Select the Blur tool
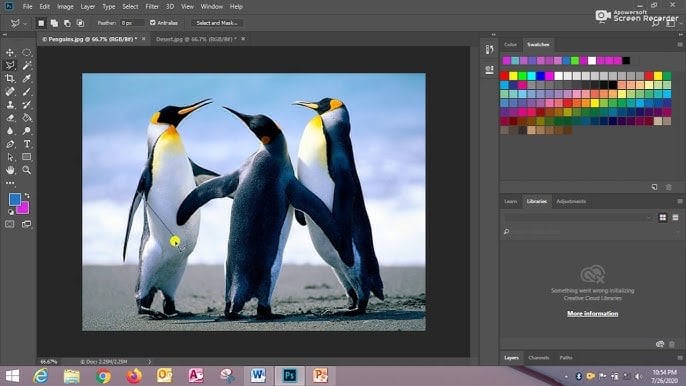686x386 pixels. [x=10, y=131]
